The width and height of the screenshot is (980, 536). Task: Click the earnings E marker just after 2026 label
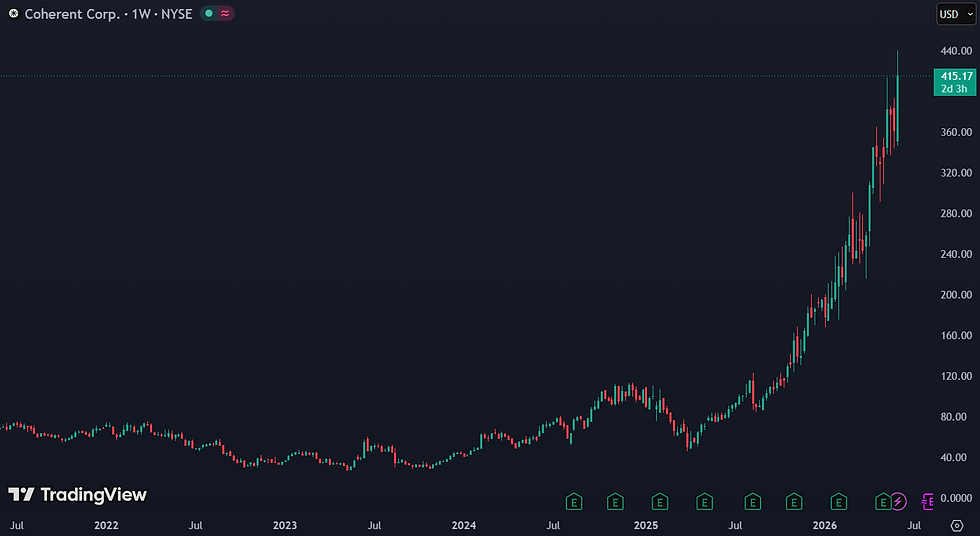tap(838, 502)
